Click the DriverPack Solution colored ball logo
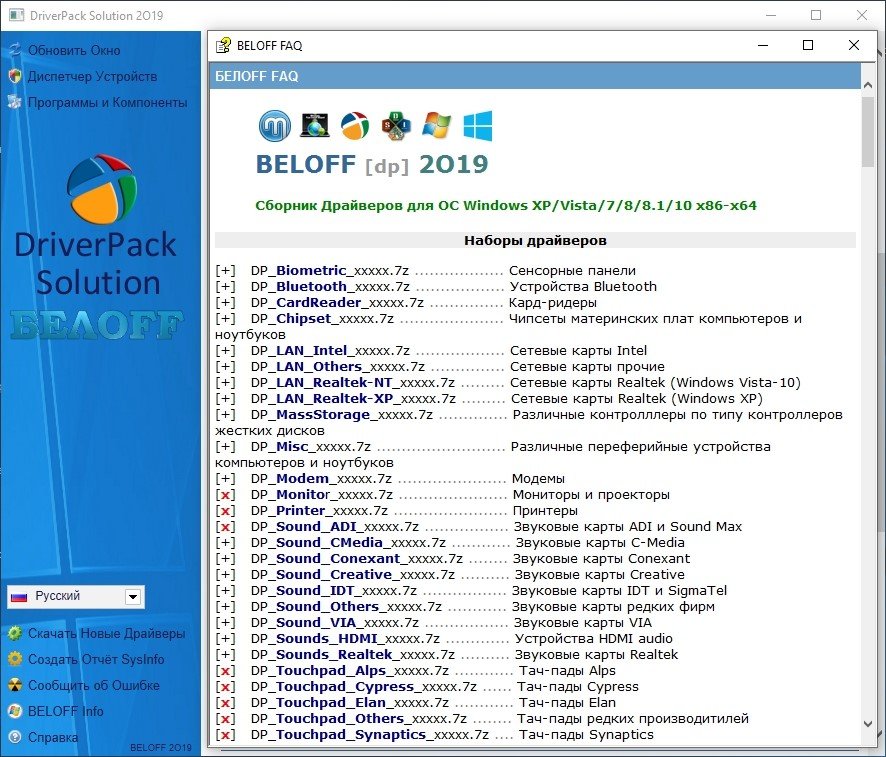This screenshot has height=757, width=886. [x=102, y=189]
